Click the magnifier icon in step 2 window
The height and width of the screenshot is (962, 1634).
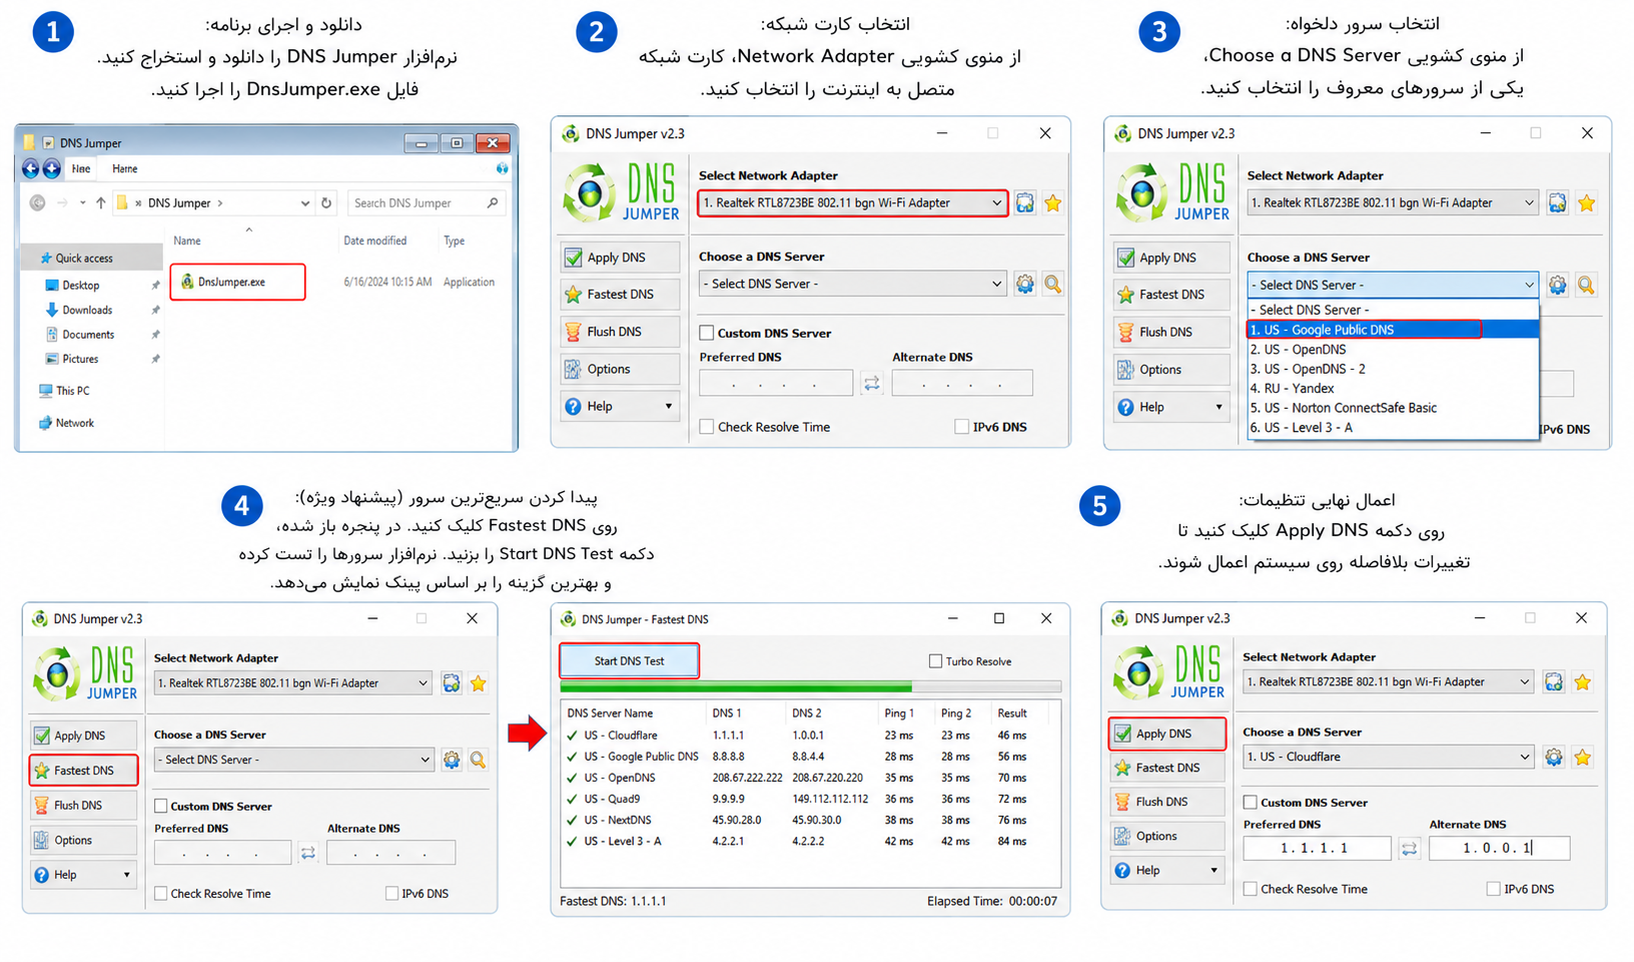click(x=1053, y=284)
